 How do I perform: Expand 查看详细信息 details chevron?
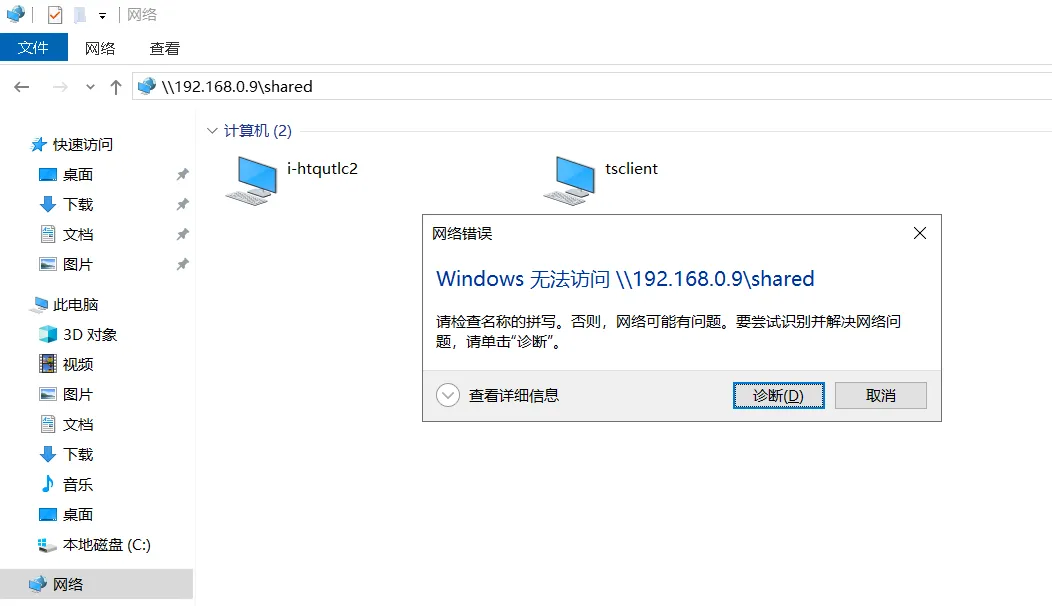click(x=448, y=395)
